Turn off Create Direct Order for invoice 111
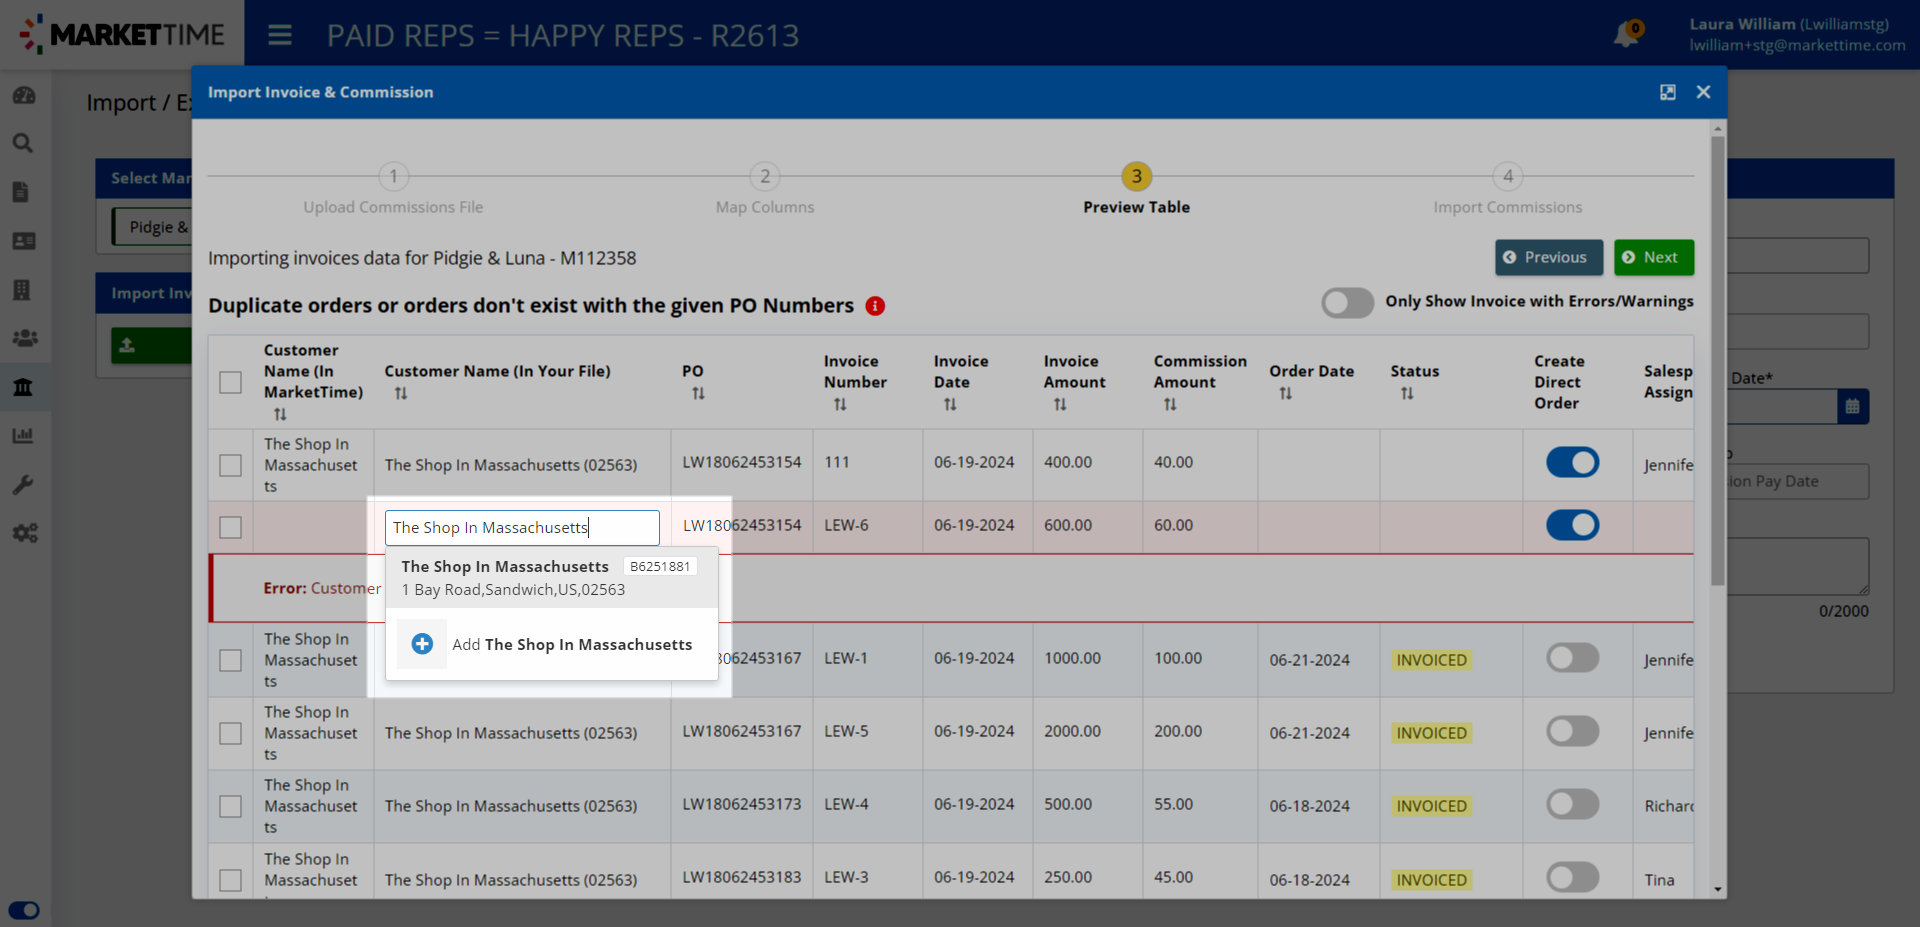Viewport: 1920px width, 927px height. coord(1572,462)
